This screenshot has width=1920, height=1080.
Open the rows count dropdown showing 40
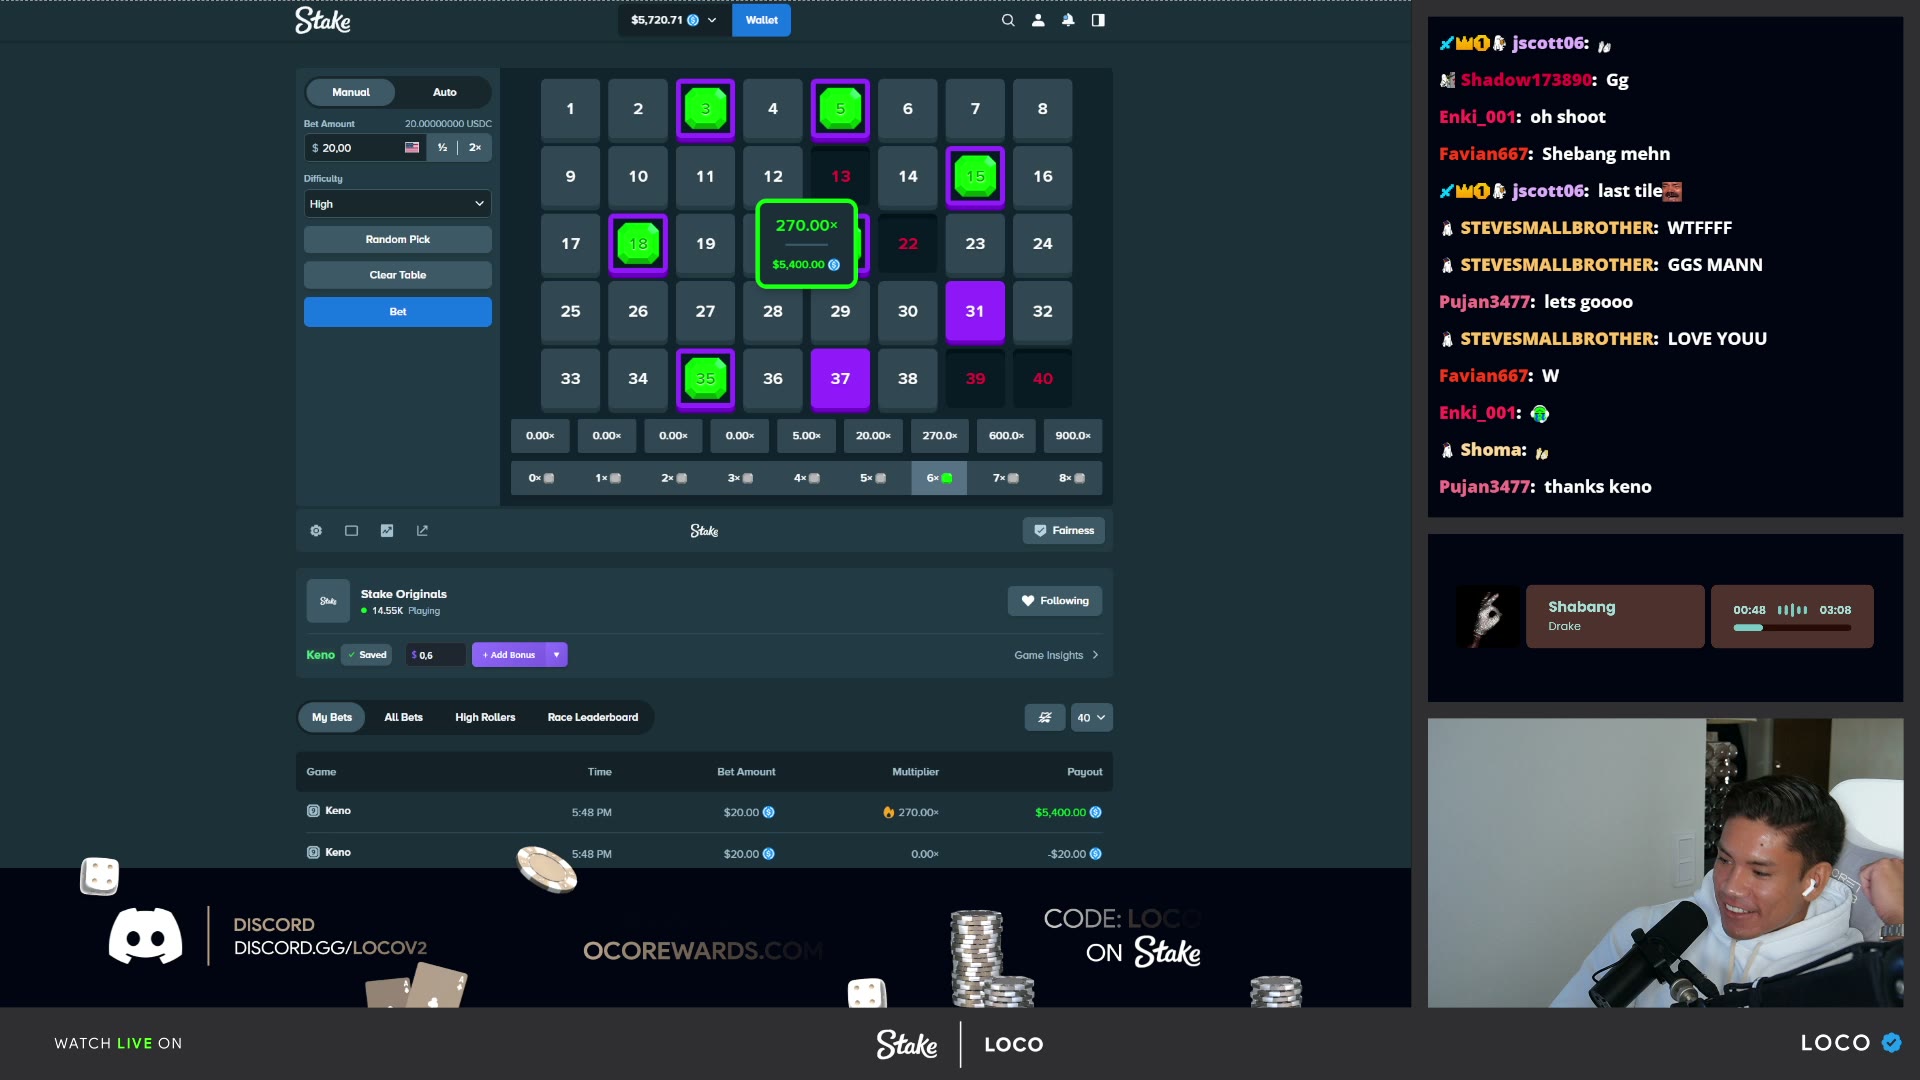click(x=1092, y=718)
